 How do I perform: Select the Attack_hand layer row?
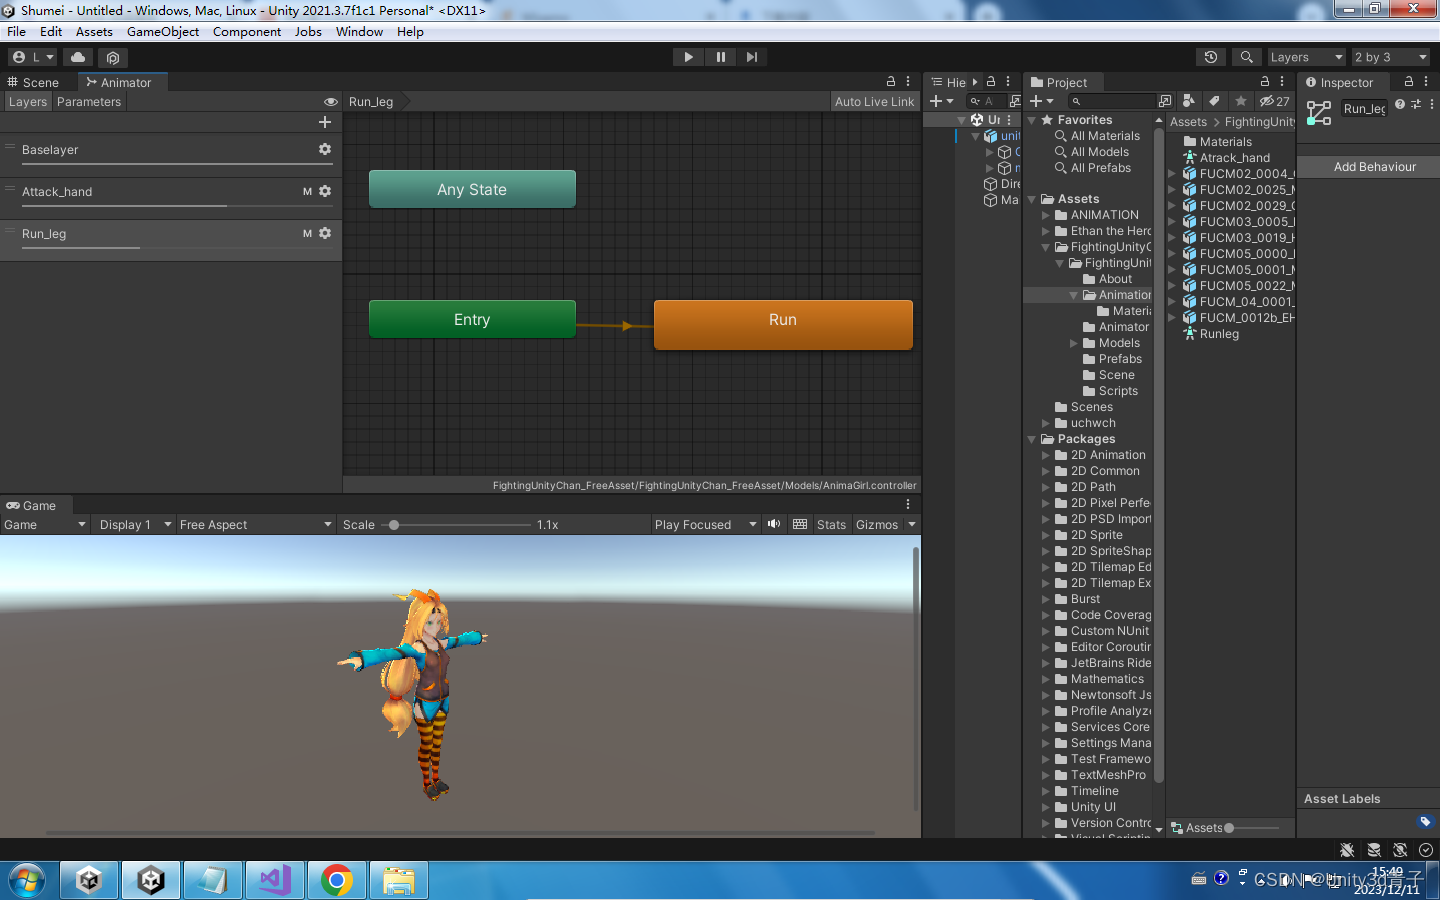point(171,198)
